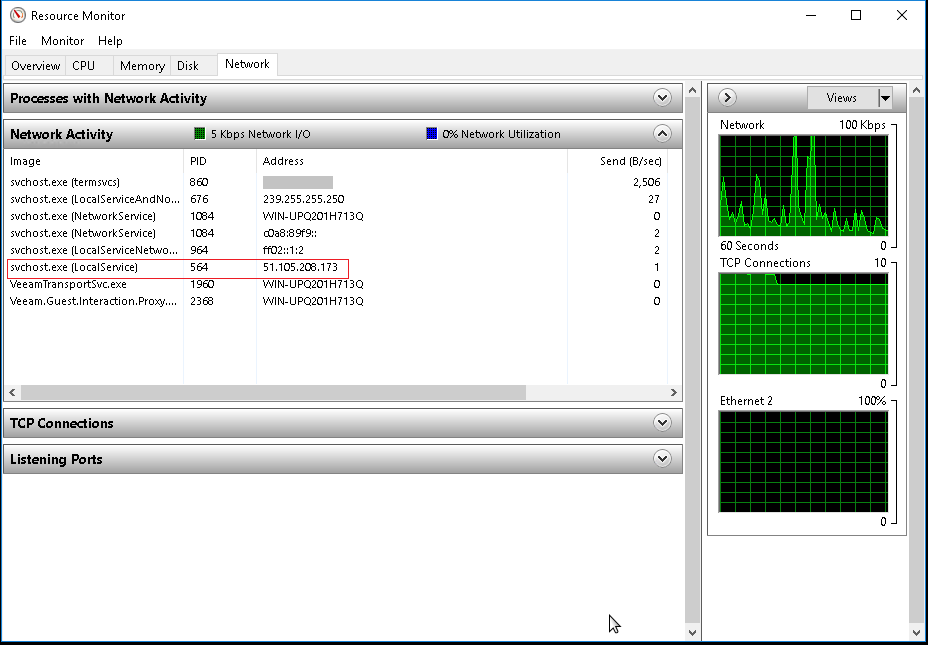The height and width of the screenshot is (645, 928).
Task: Click the Network Activity section title
Action: click(62, 134)
